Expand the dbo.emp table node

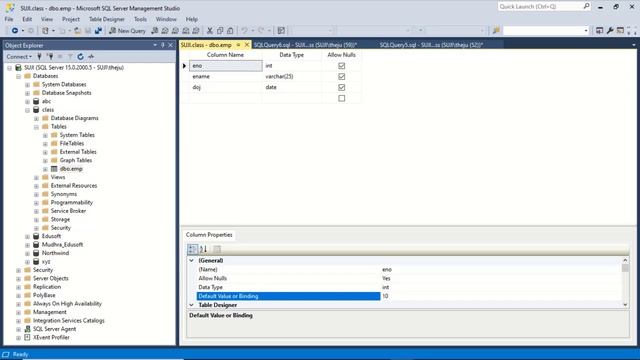45,169
